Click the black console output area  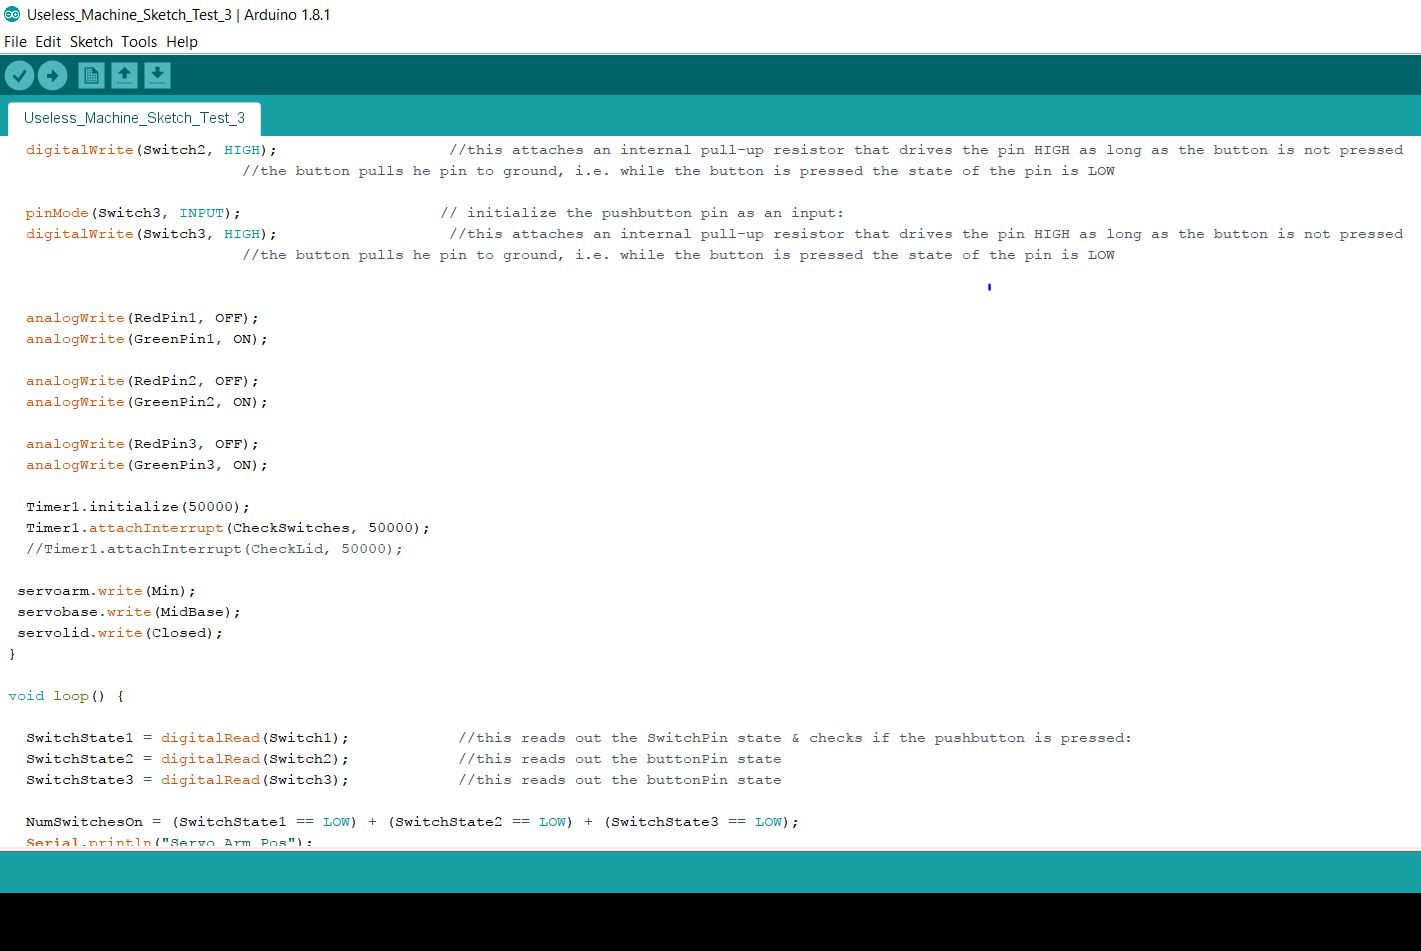coord(710,922)
